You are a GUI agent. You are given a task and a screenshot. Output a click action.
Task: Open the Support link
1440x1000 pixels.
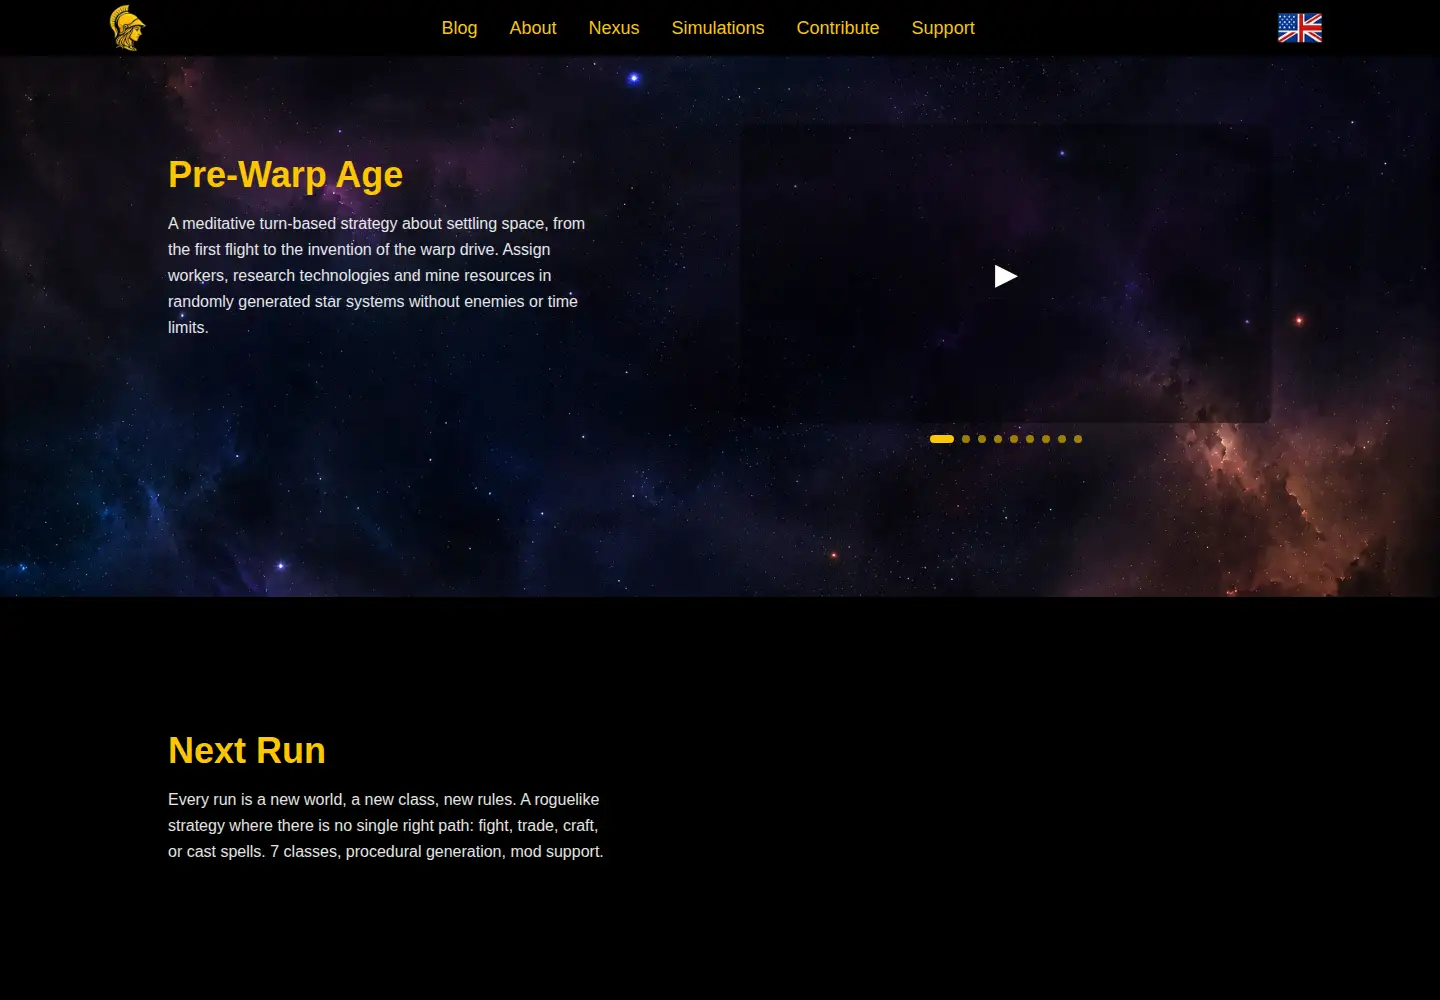point(943,28)
